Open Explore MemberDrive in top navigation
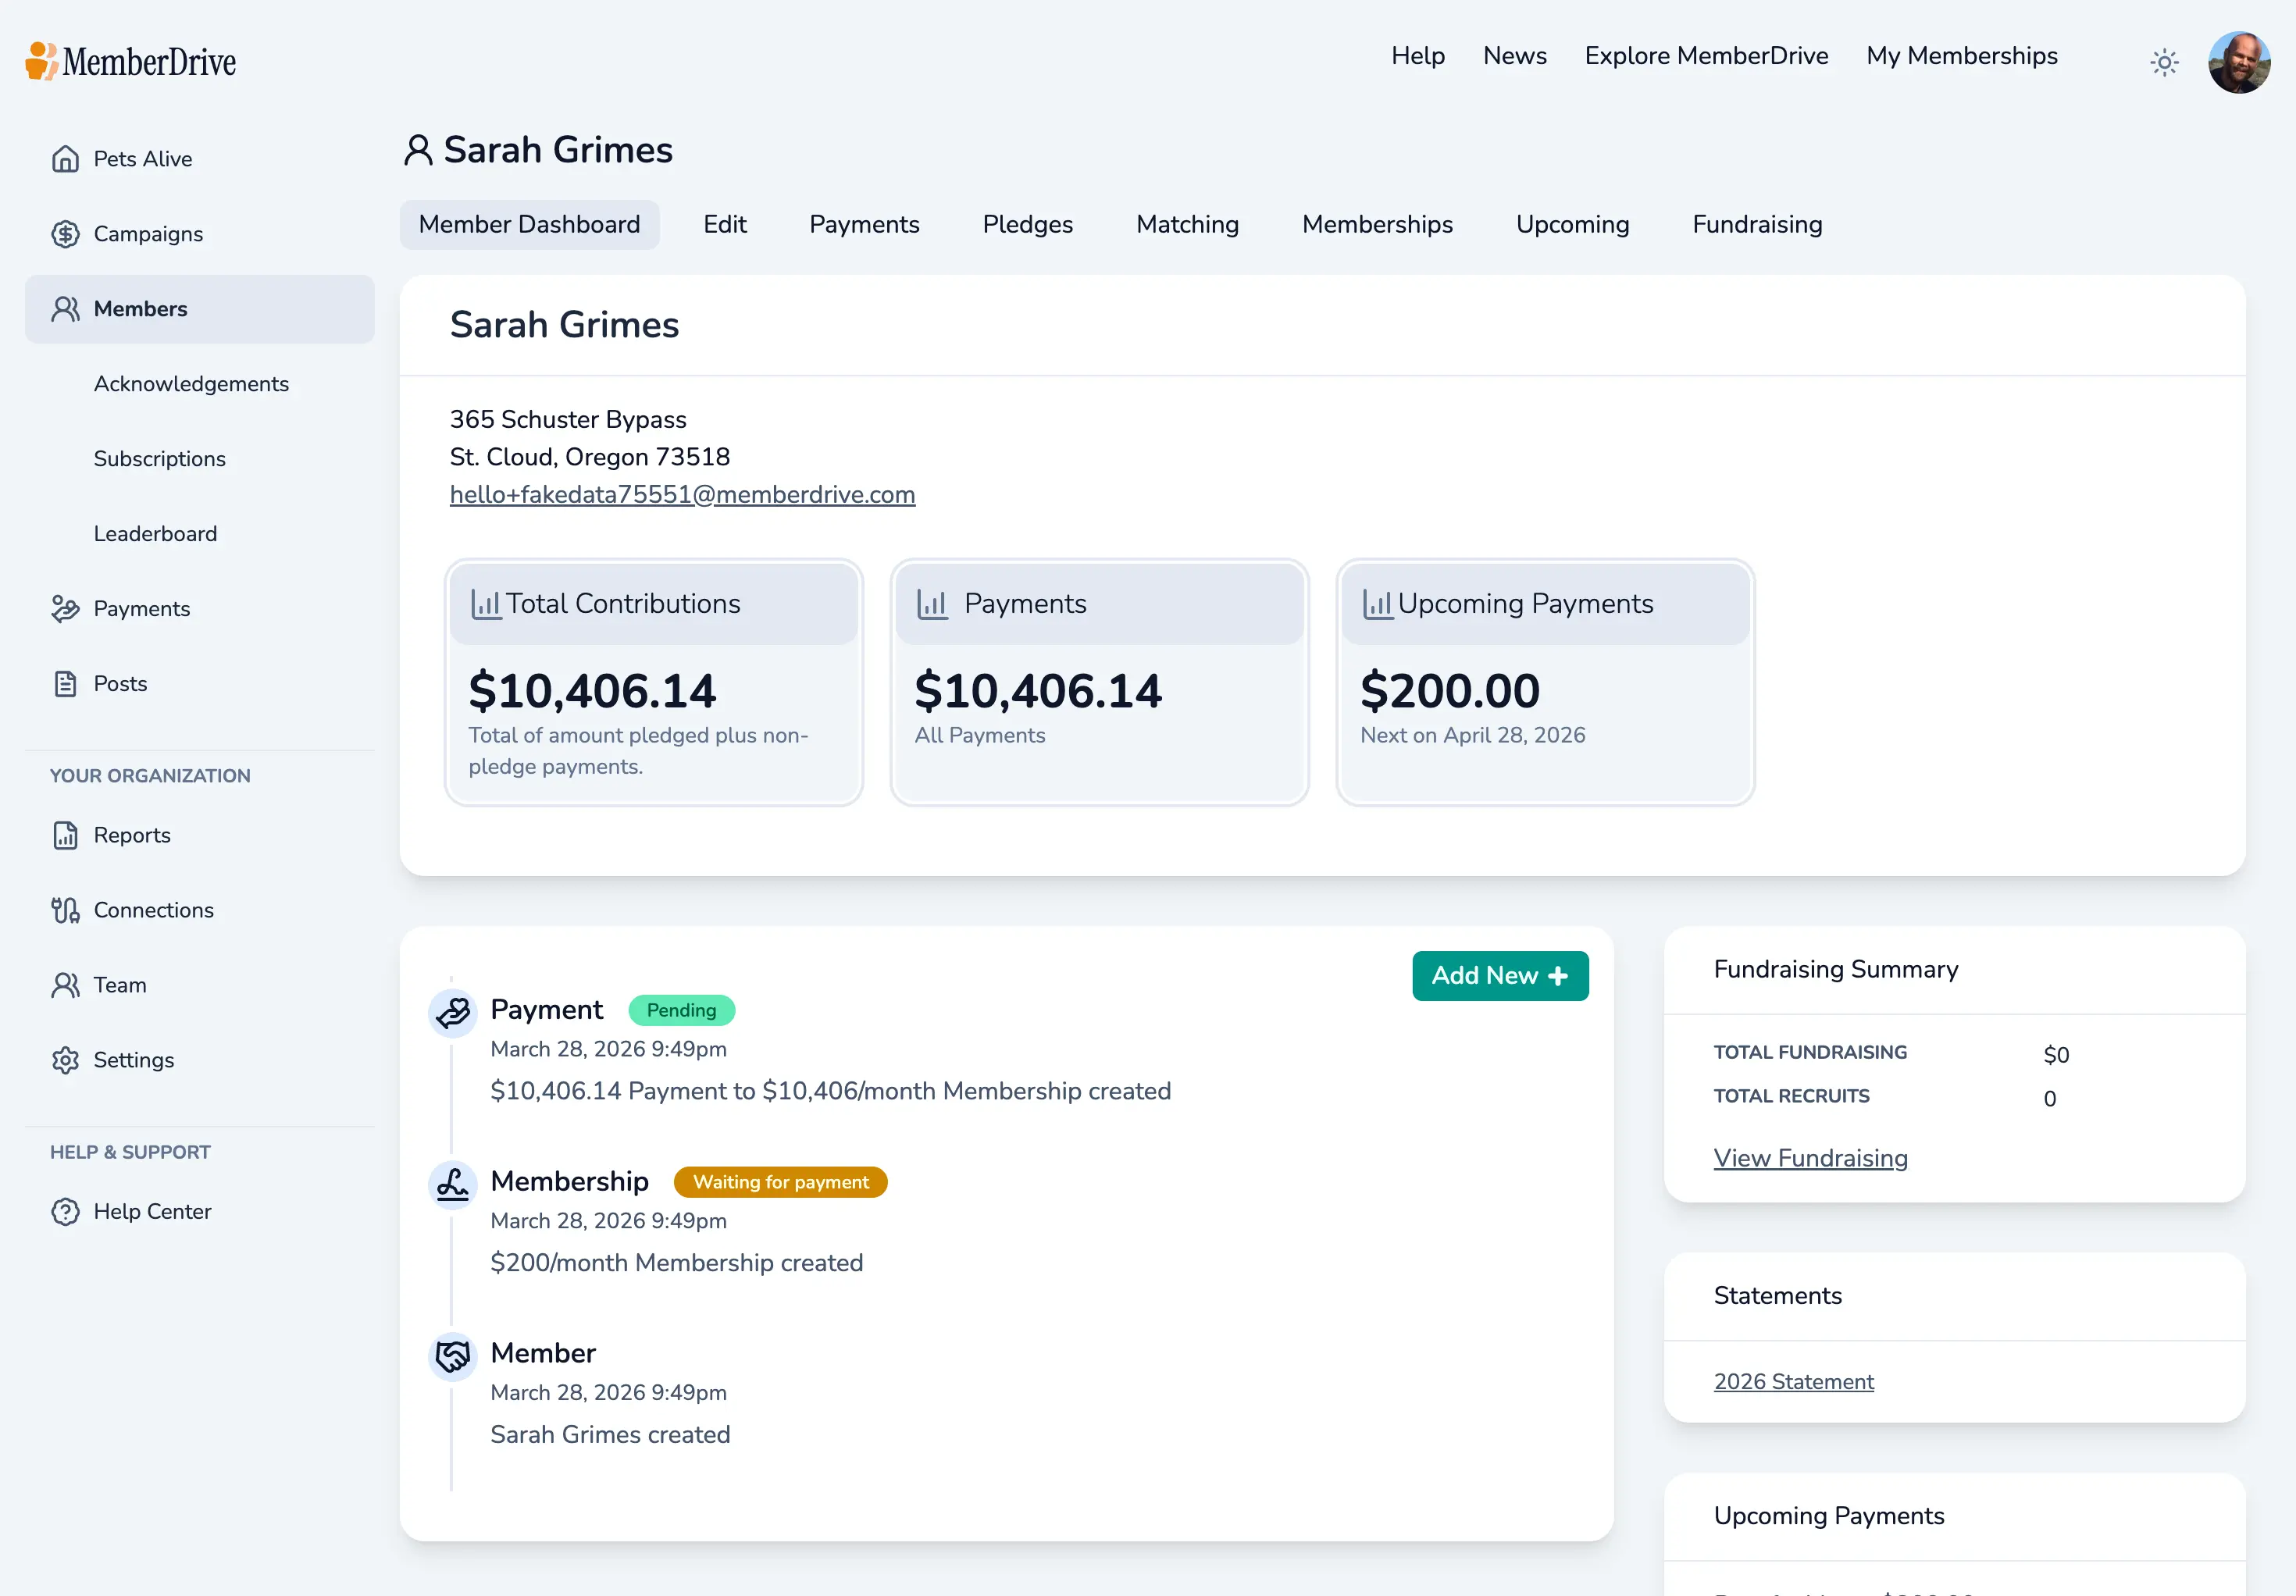This screenshot has height=1596, width=2296. click(1706, 56)
